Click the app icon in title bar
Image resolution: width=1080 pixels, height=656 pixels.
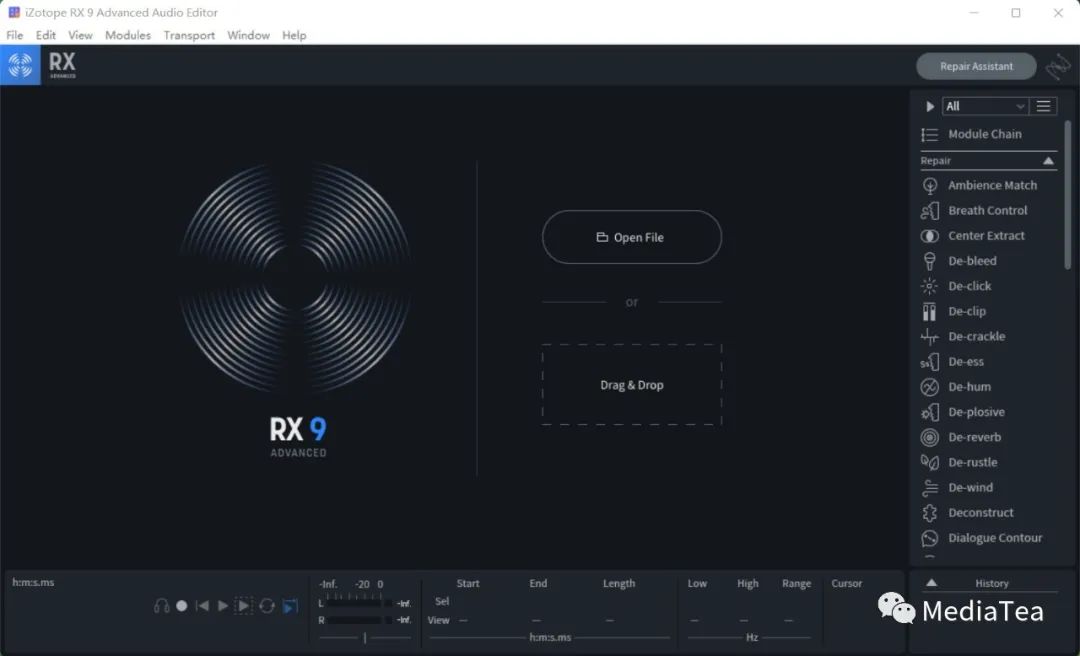pyautogui.click(x=14, y=12)
